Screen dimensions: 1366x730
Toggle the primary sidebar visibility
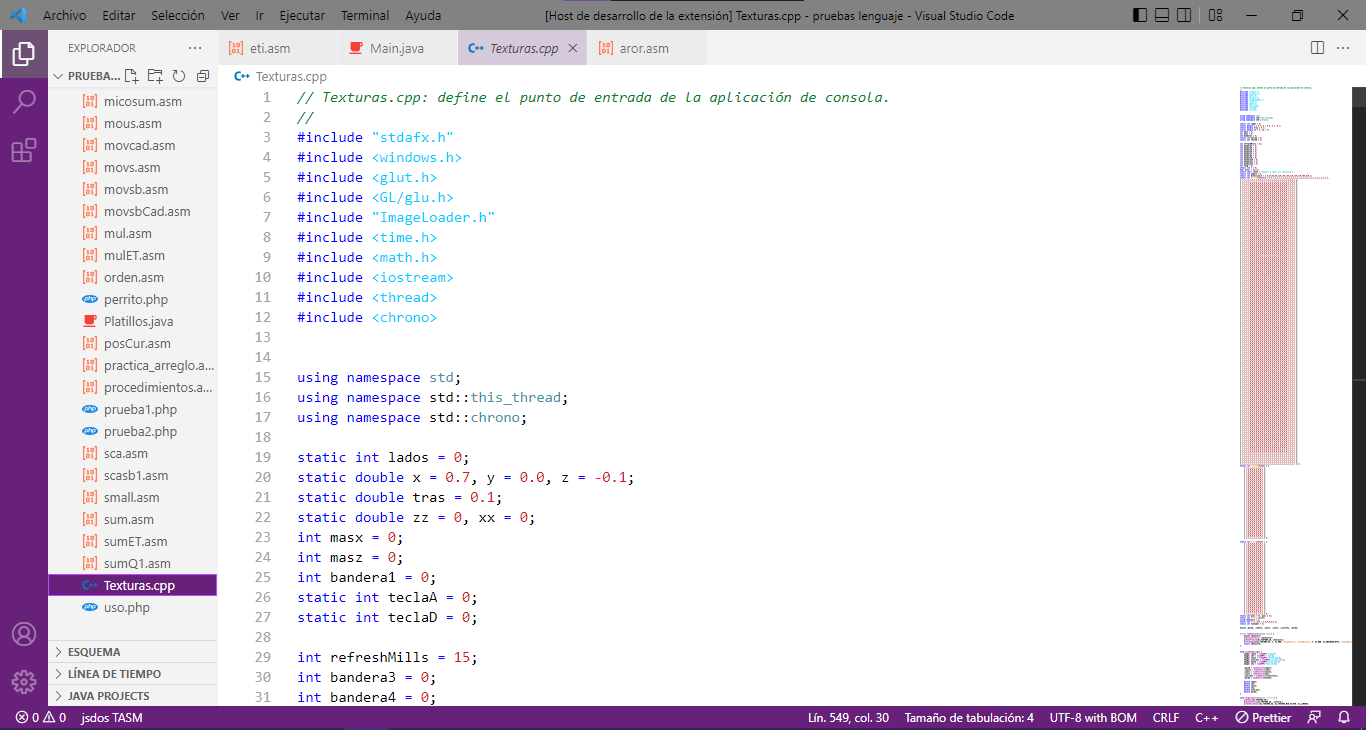(x=1138, y=15)
